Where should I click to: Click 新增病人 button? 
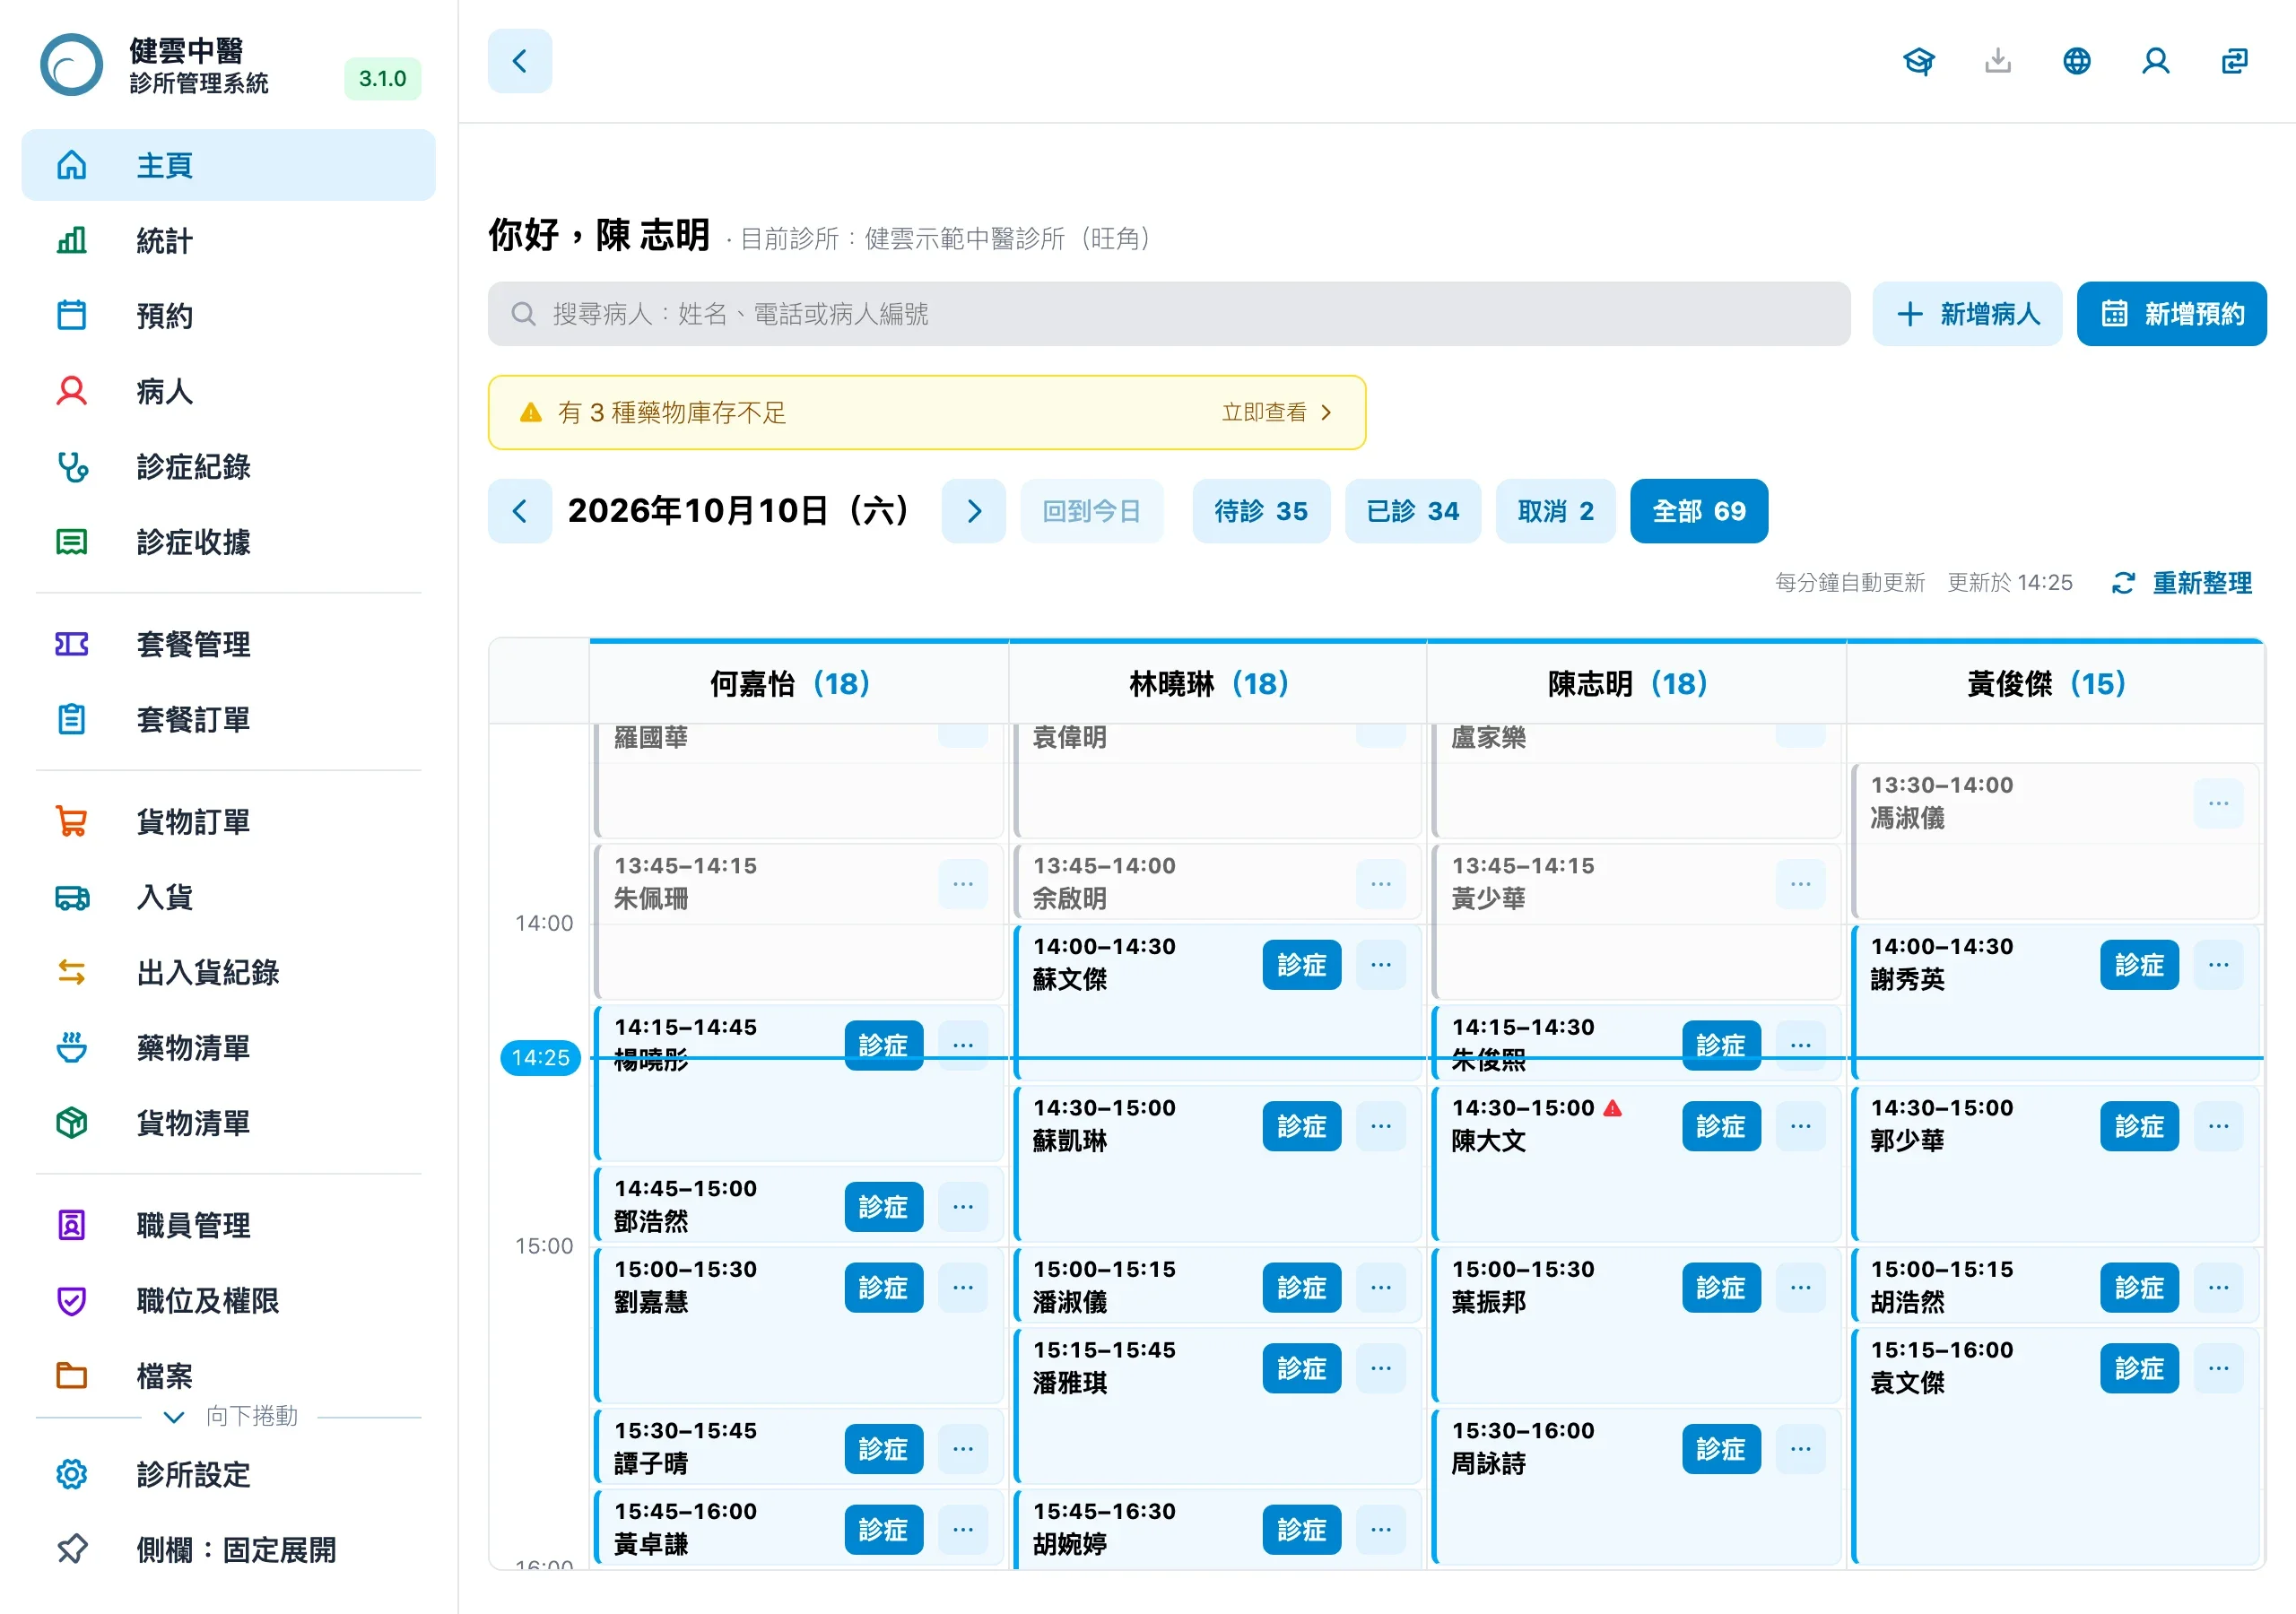point(1966,314)
